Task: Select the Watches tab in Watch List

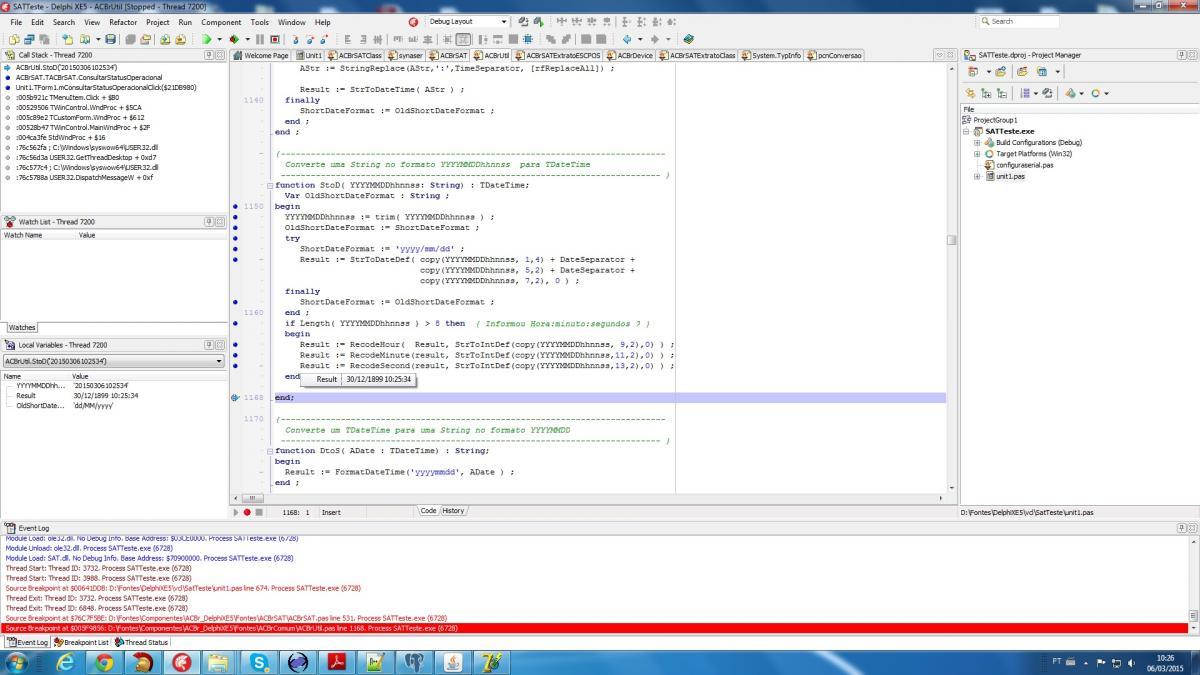Action: point(22,327)
